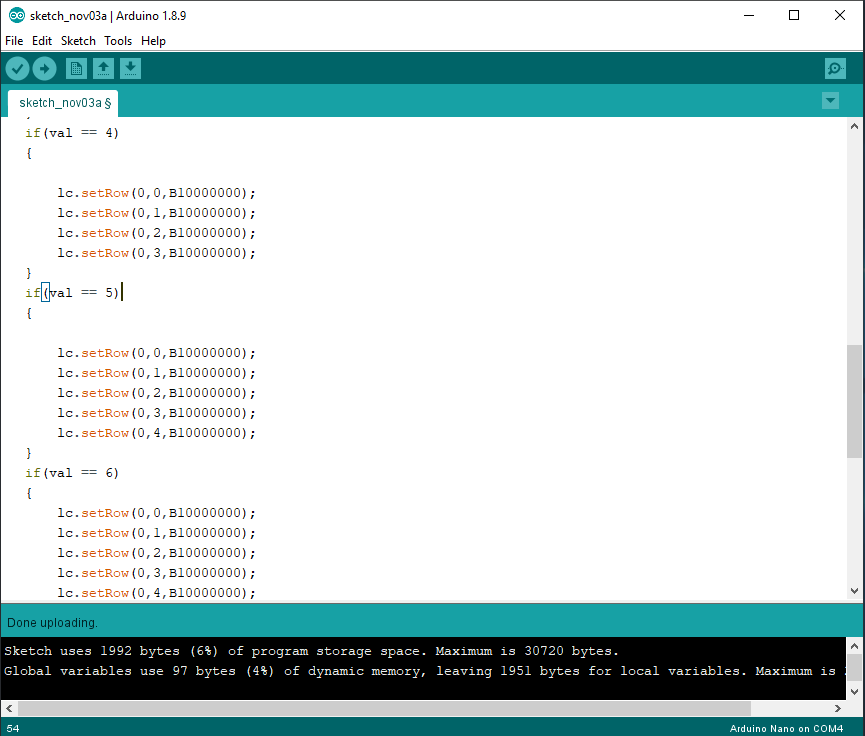The width and height of the screenshot is (865, 736).
Task: Click the line 'if(val == 5)'
Action: pyautogui.click(x=72, y=293)
